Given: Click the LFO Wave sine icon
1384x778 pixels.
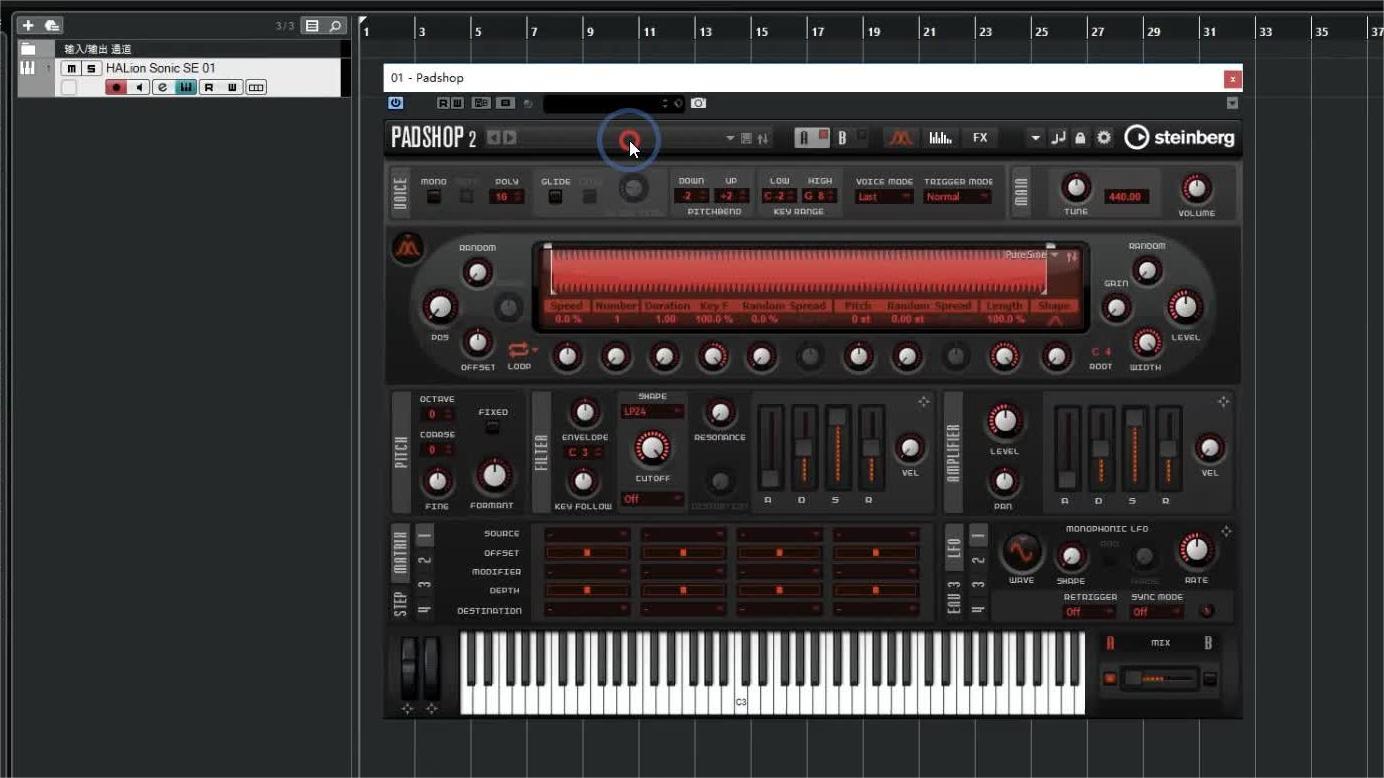Looking at the screenshot, I should point(1021,551).
